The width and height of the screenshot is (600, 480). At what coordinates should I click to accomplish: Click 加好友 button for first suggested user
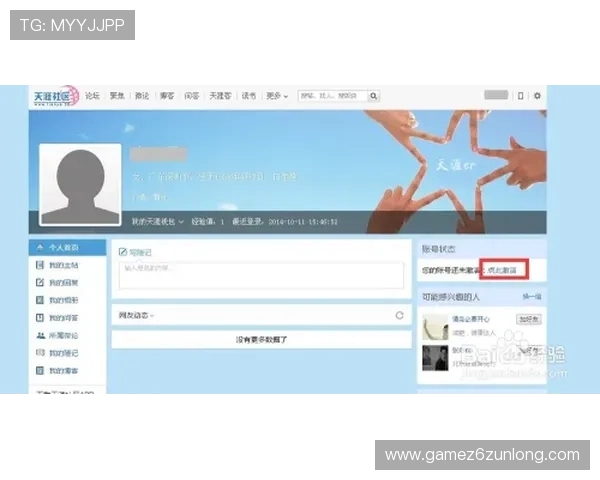click(528, 319)
